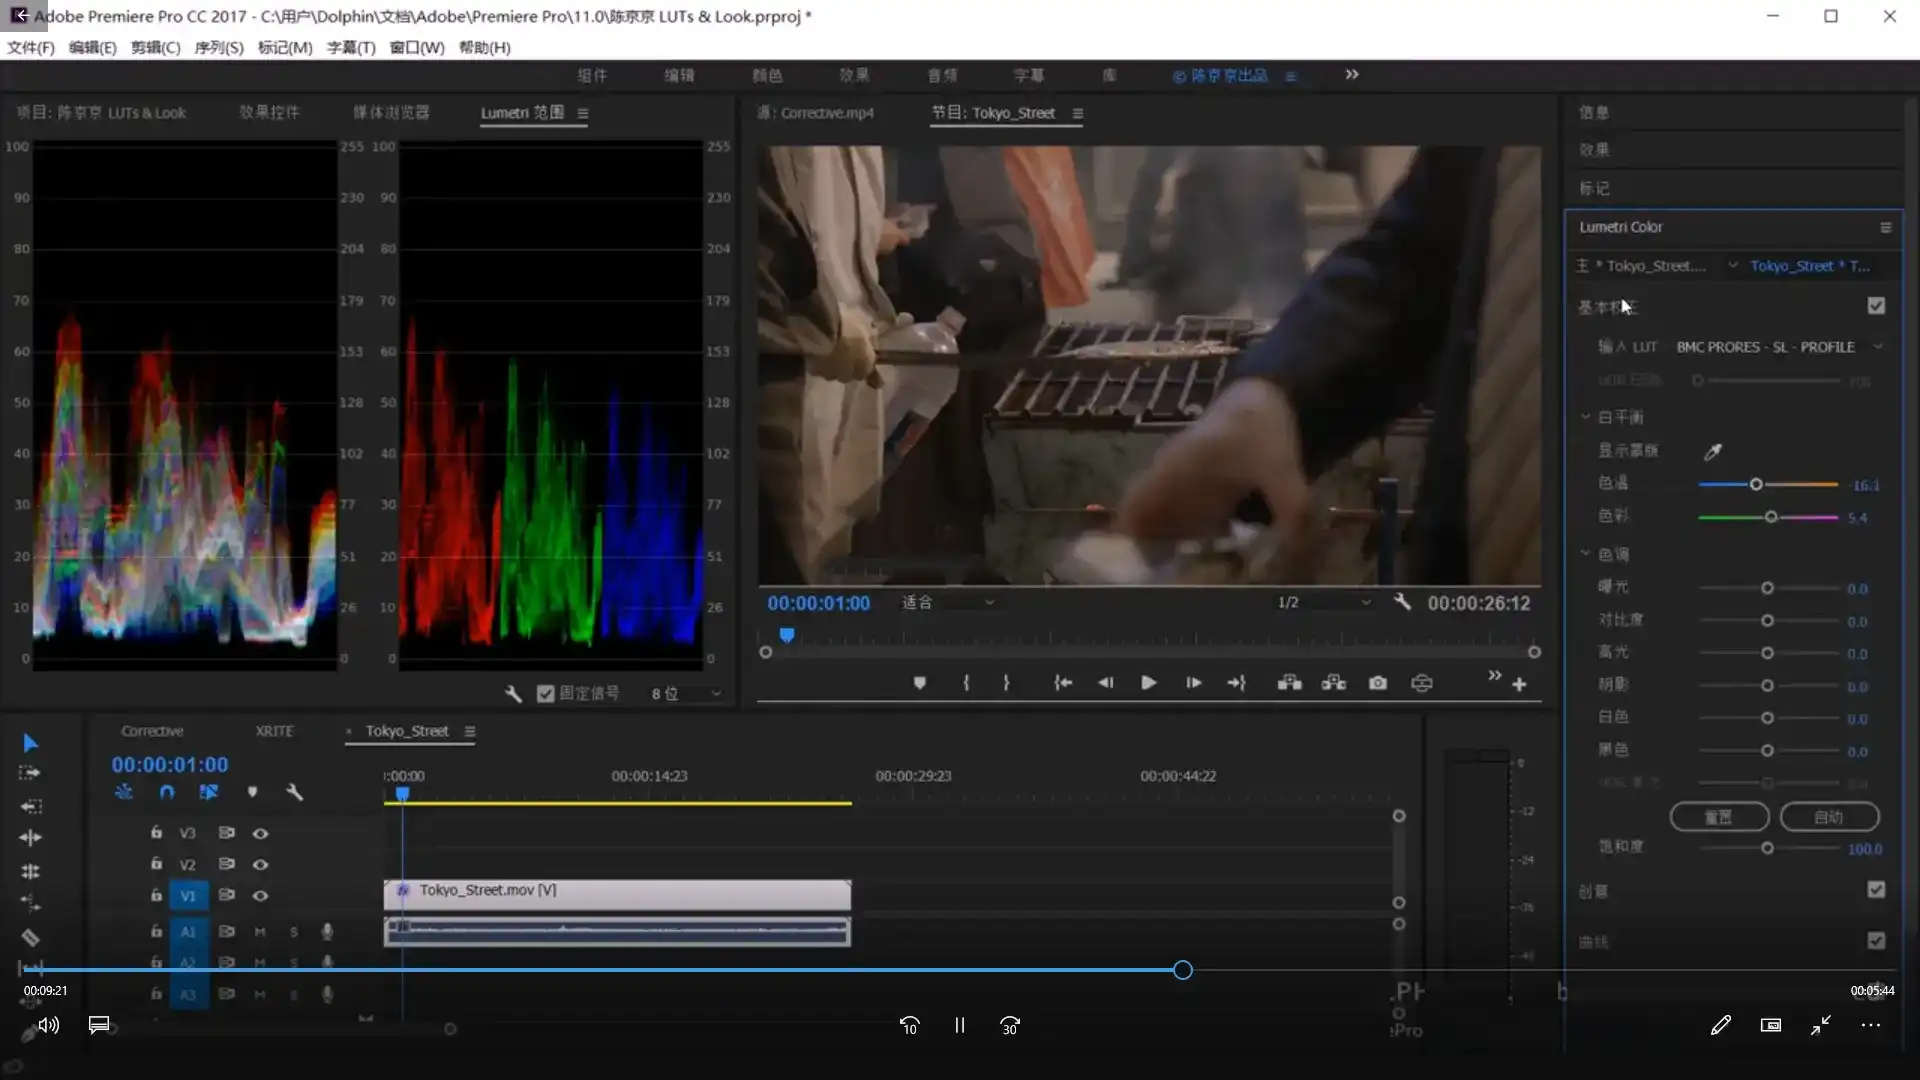Select the Track Select Forward tool
The height and width of the screenshot is (1080, 1920).
click(31, 772)
